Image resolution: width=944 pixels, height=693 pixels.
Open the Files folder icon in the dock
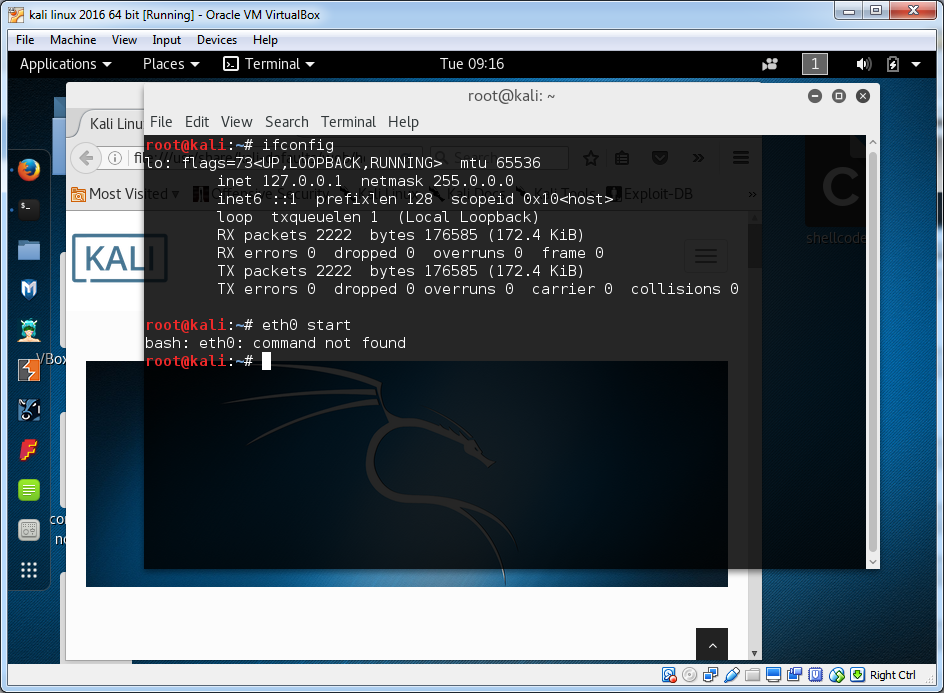pyautogui.click(x=28, y=249)
